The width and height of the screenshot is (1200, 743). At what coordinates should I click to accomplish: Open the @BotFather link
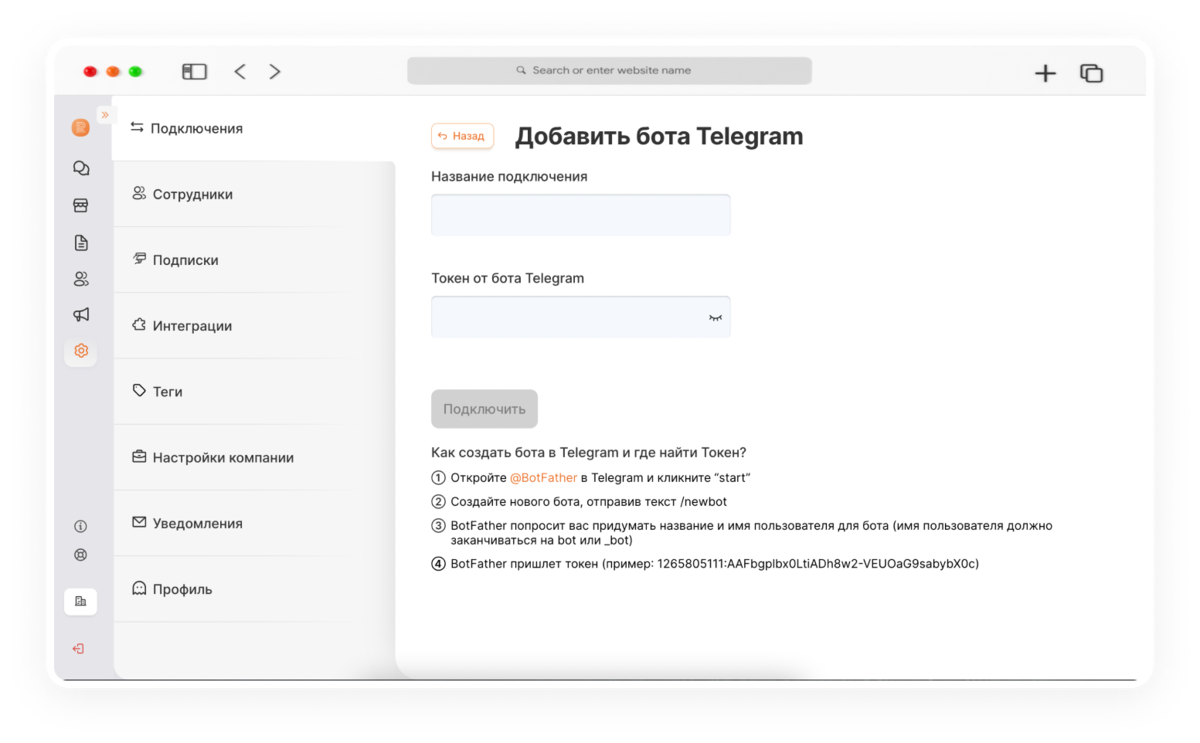[543, 478]
